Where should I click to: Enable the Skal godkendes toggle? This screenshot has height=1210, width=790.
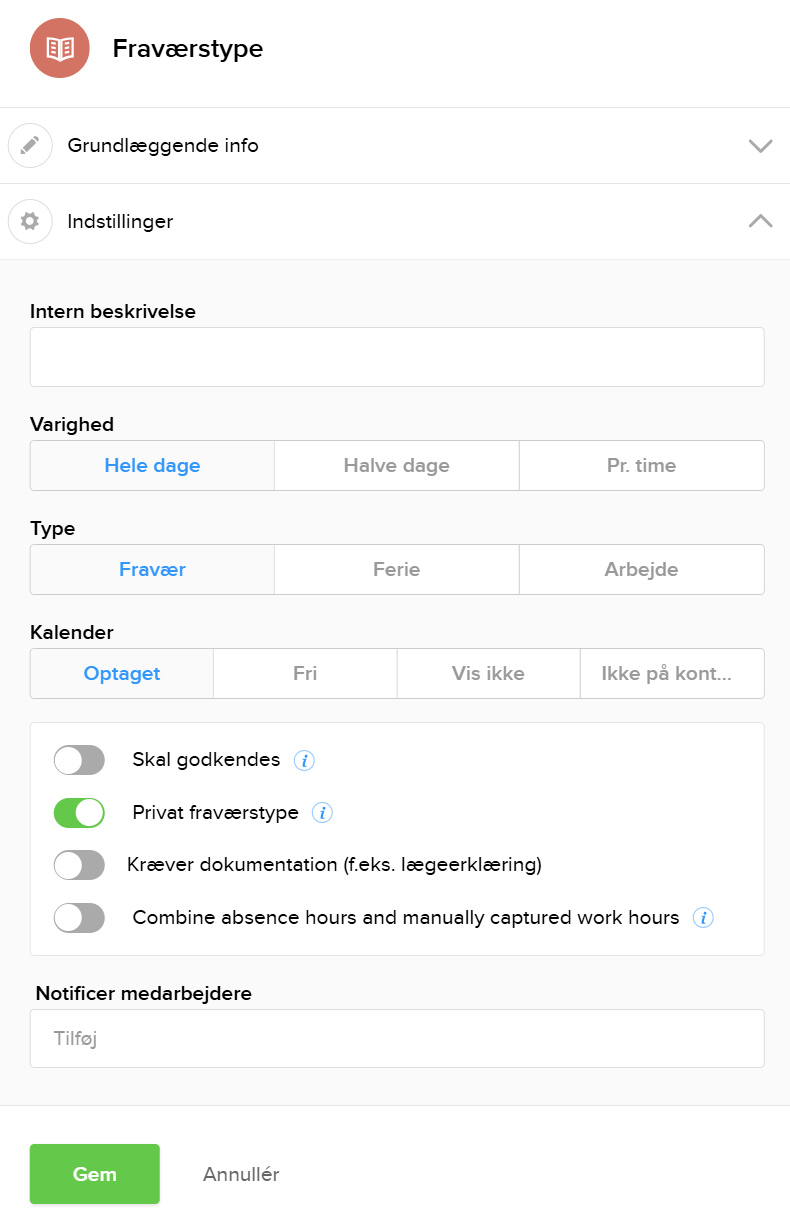(79, 760)
